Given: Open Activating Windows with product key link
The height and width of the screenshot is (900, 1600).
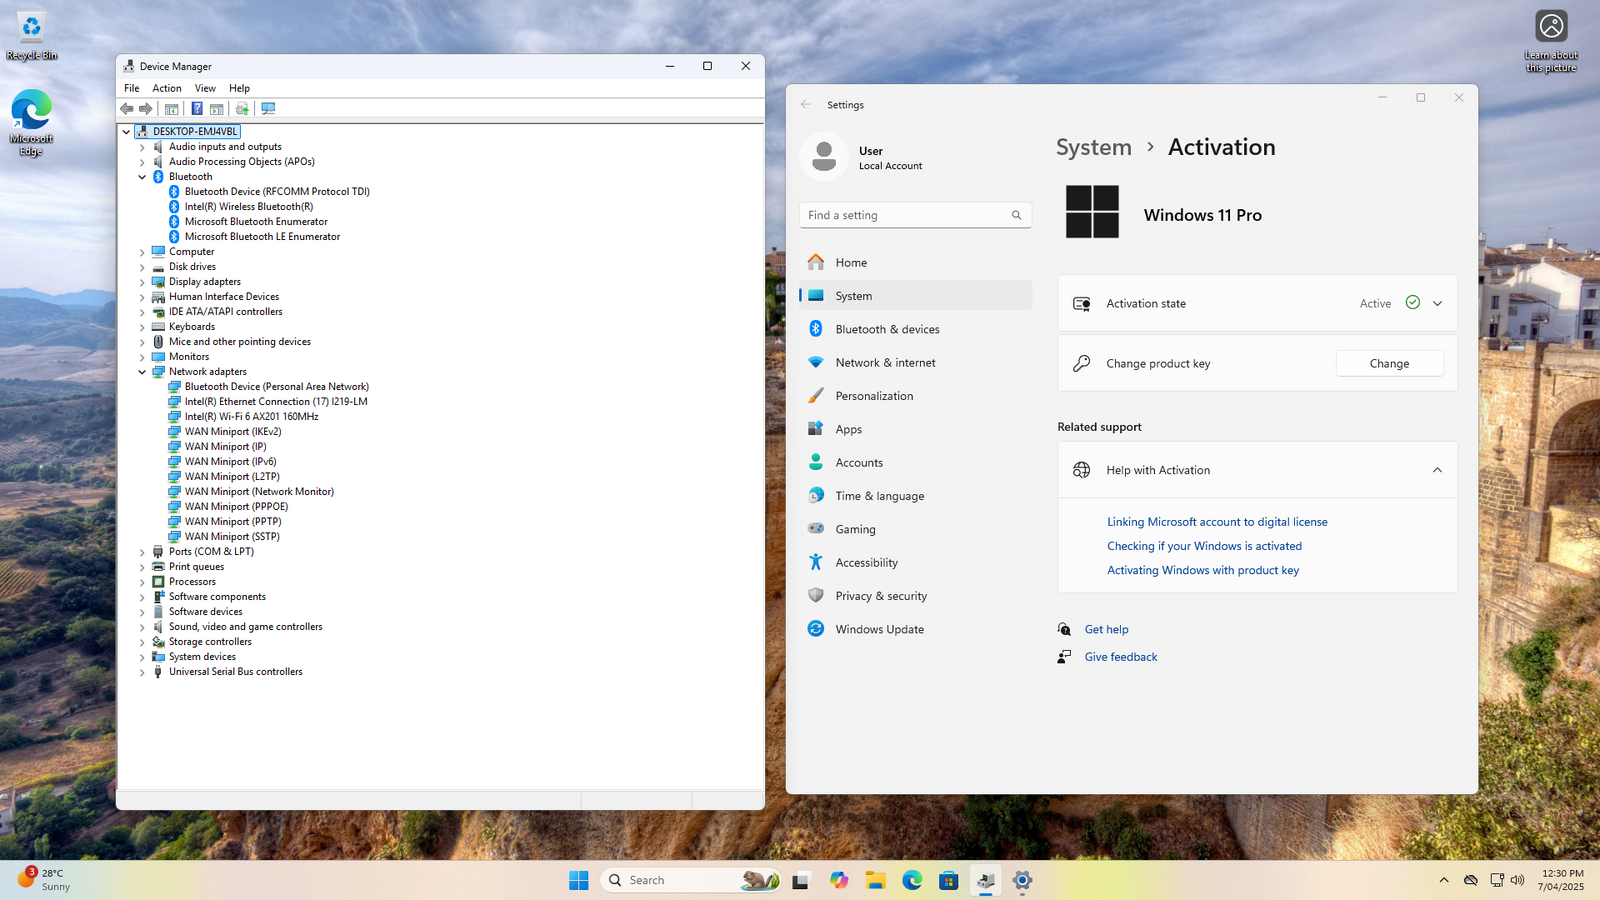Looking at the screenshot, I should tap(1203, 570).
